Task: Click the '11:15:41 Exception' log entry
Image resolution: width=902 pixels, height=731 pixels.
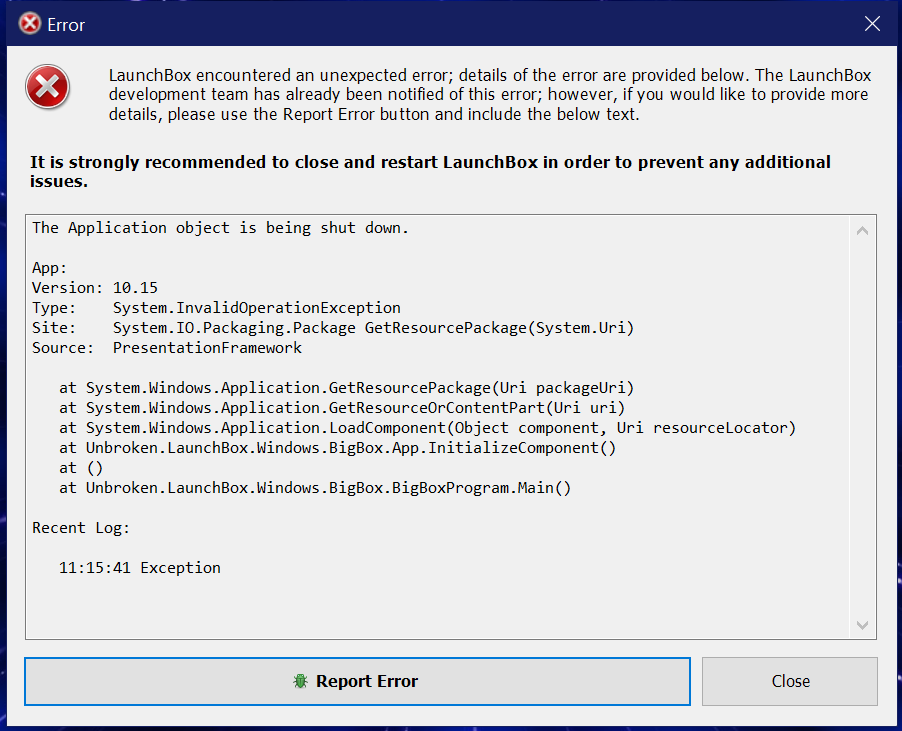Action: (140, 568)
